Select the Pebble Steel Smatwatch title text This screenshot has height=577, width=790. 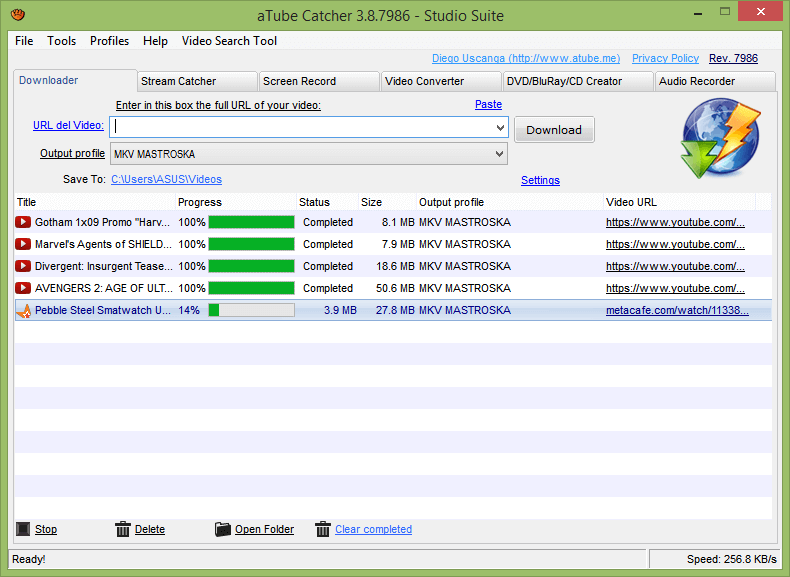[103, 310]
